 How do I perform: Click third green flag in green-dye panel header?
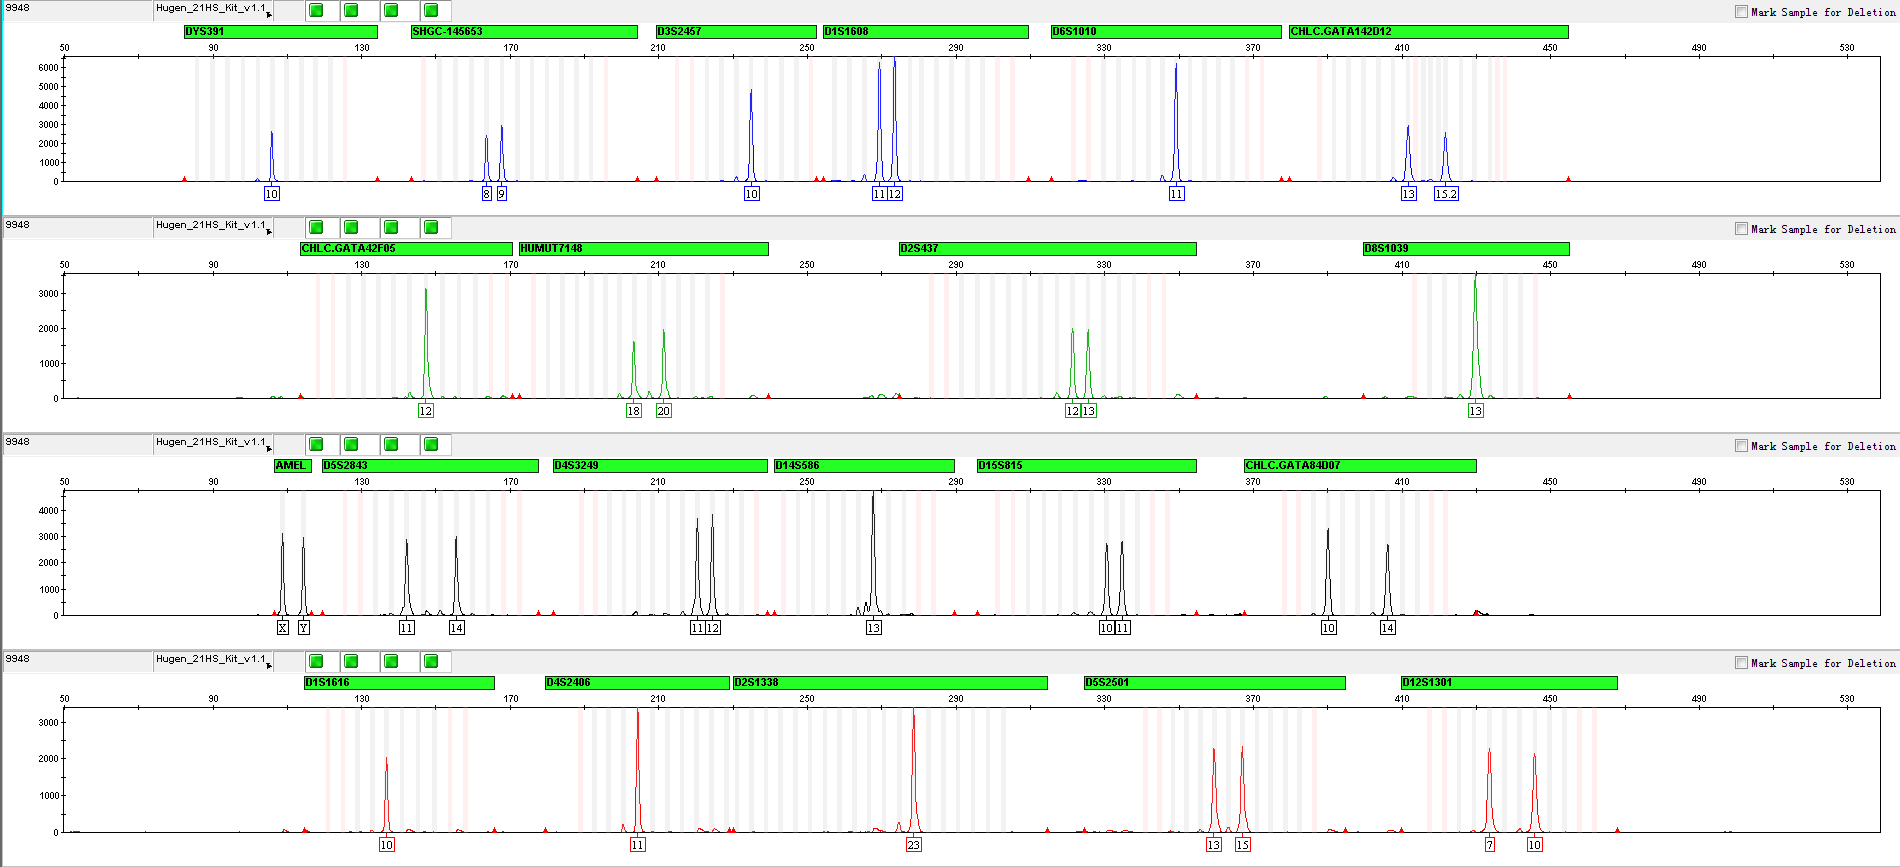pyautogui.click(x=391, y=227)
